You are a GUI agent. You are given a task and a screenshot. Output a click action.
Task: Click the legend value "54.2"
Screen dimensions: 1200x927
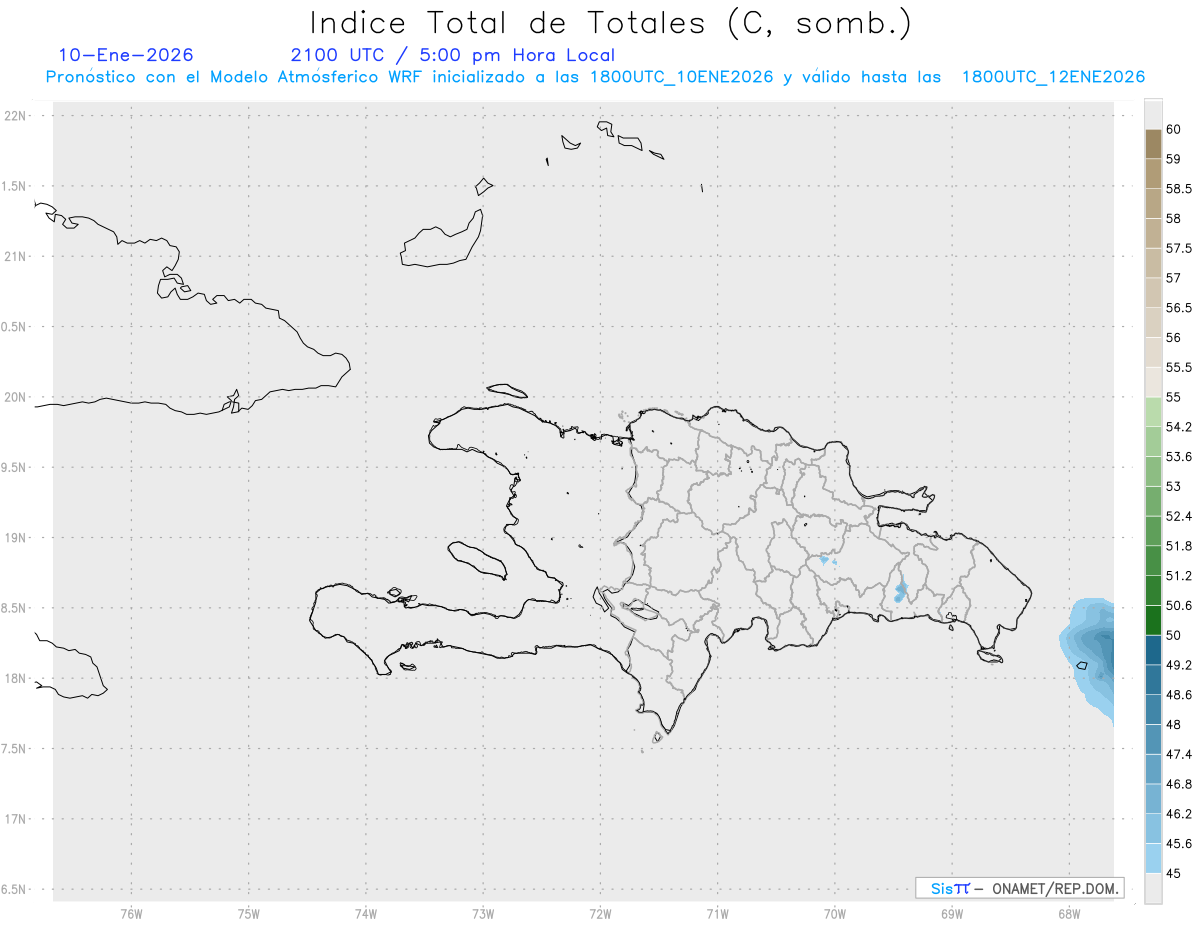click(x=1179, y=427)
